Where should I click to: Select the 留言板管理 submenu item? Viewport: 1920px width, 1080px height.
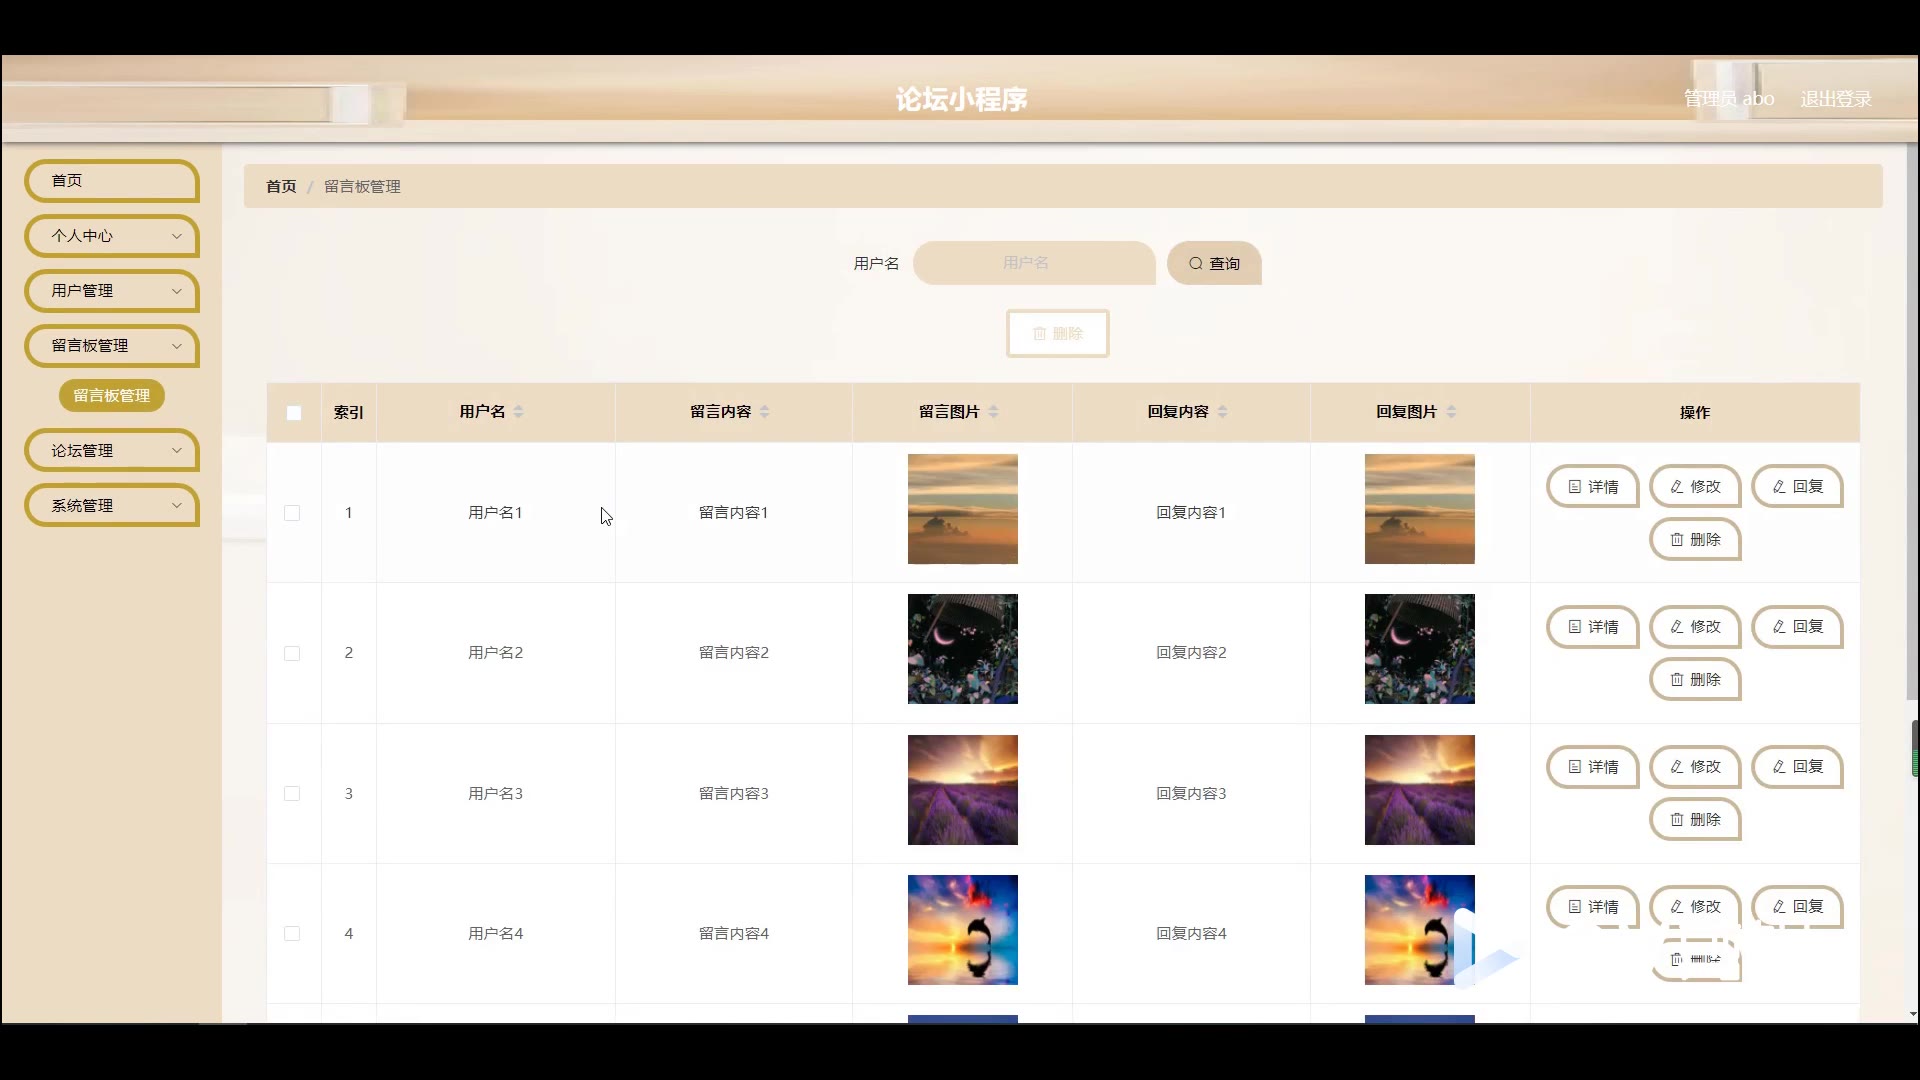[x=112, y=396]
